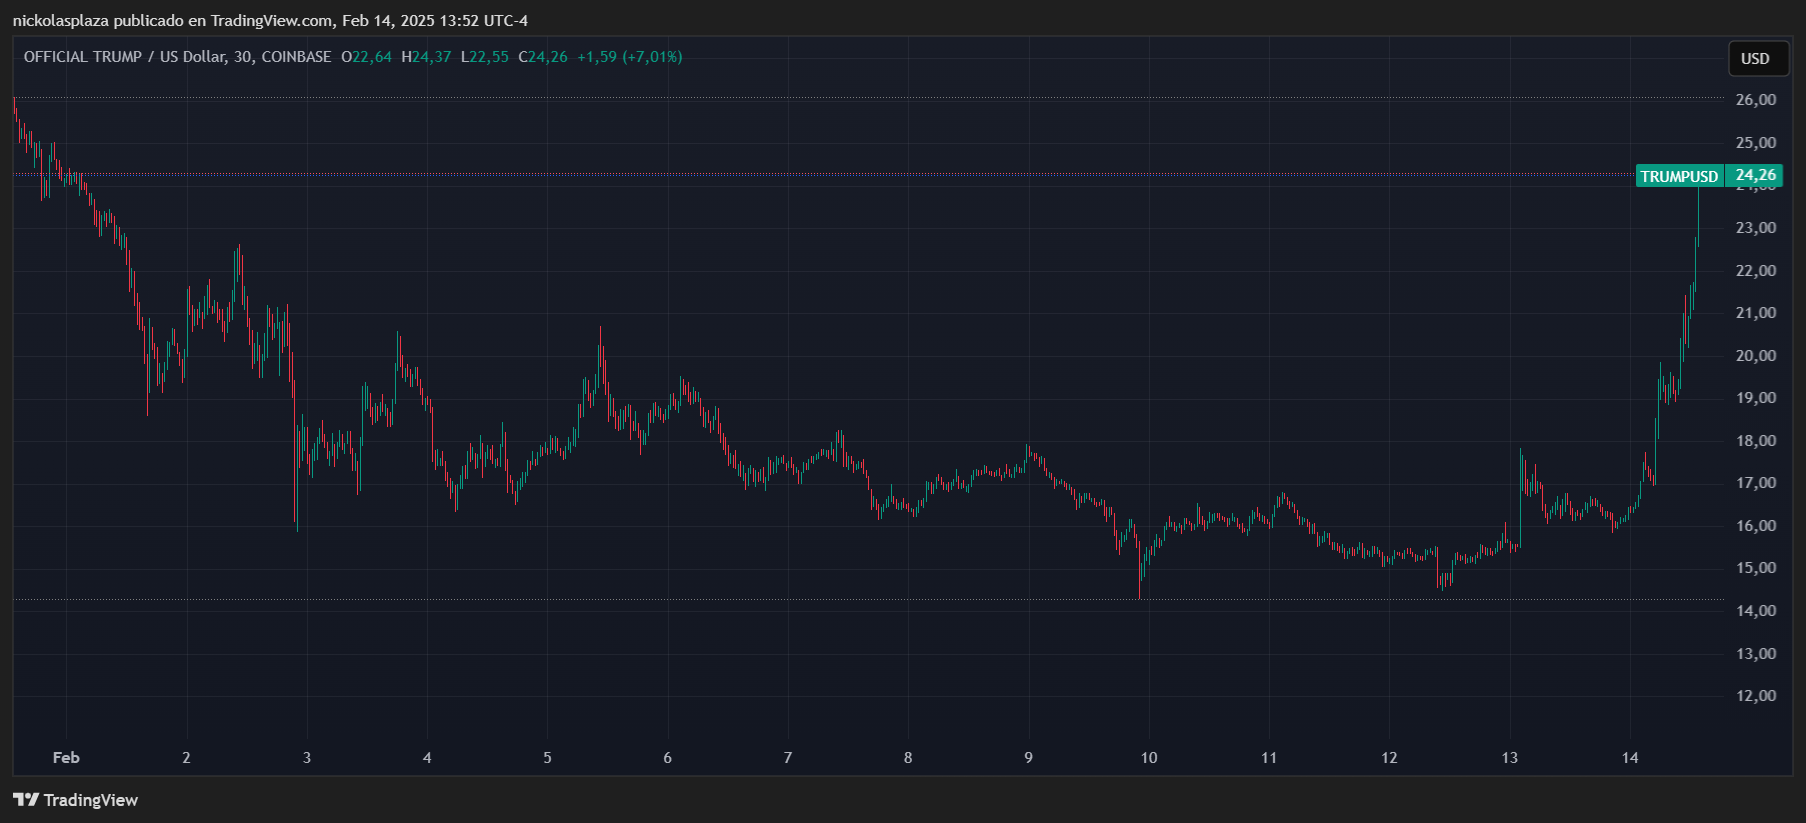This screenshot has height=823, width=1806.
Task: Click the date axis label 14
Action: pyautogui.click(x=1630, y=758)
